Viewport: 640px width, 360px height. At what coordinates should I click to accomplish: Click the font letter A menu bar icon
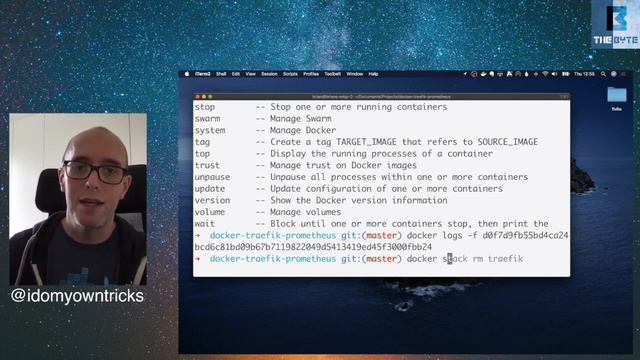(x=509, y=74)
